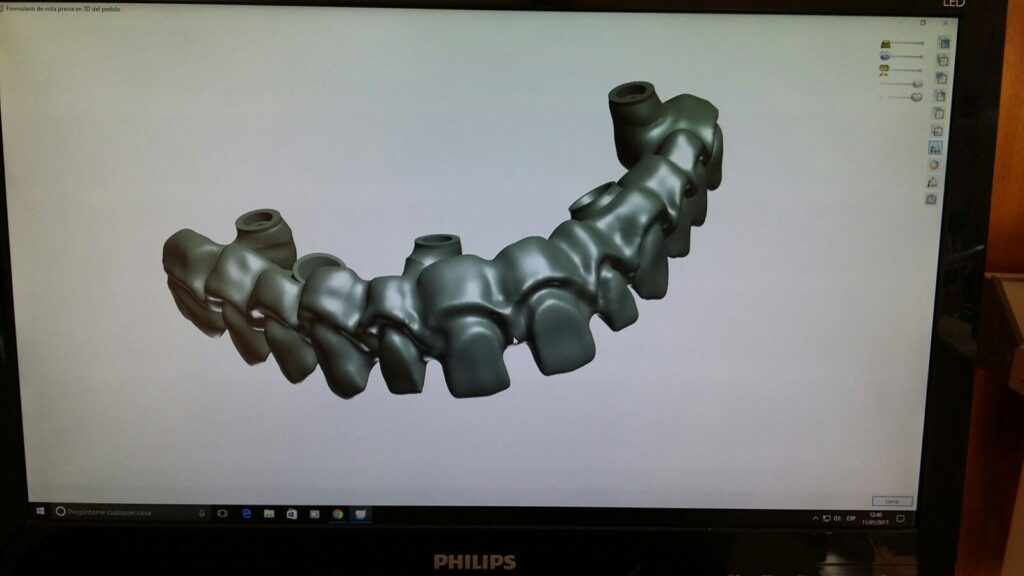The image size is (1024, 576).
Task: Launch Microsoft Edge from the taskbar
Action: [246, 513]
